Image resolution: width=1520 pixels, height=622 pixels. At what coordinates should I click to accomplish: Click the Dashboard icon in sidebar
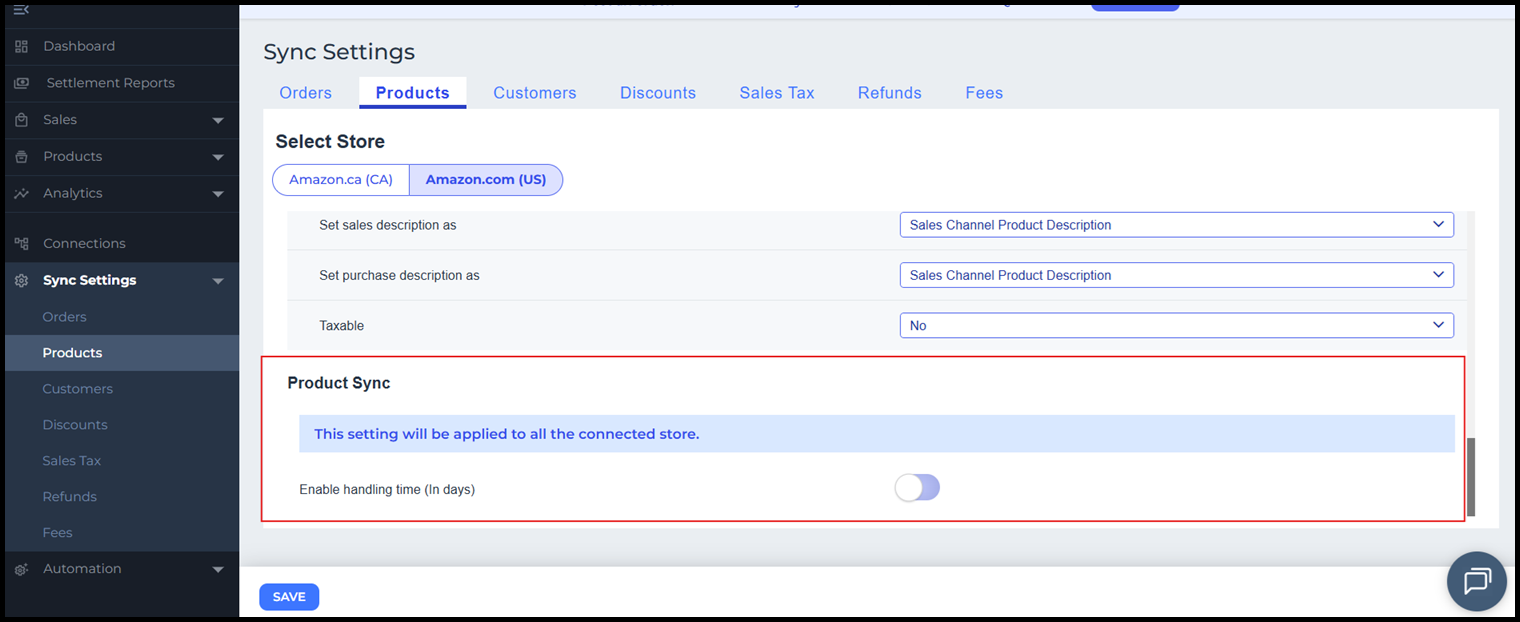click(21, 47)
